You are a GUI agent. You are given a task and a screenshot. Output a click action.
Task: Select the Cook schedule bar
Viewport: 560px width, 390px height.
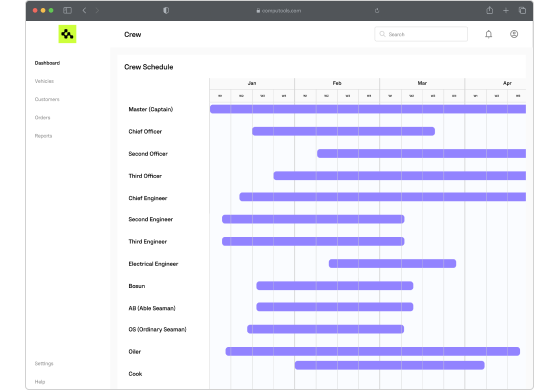coord(390,365)
